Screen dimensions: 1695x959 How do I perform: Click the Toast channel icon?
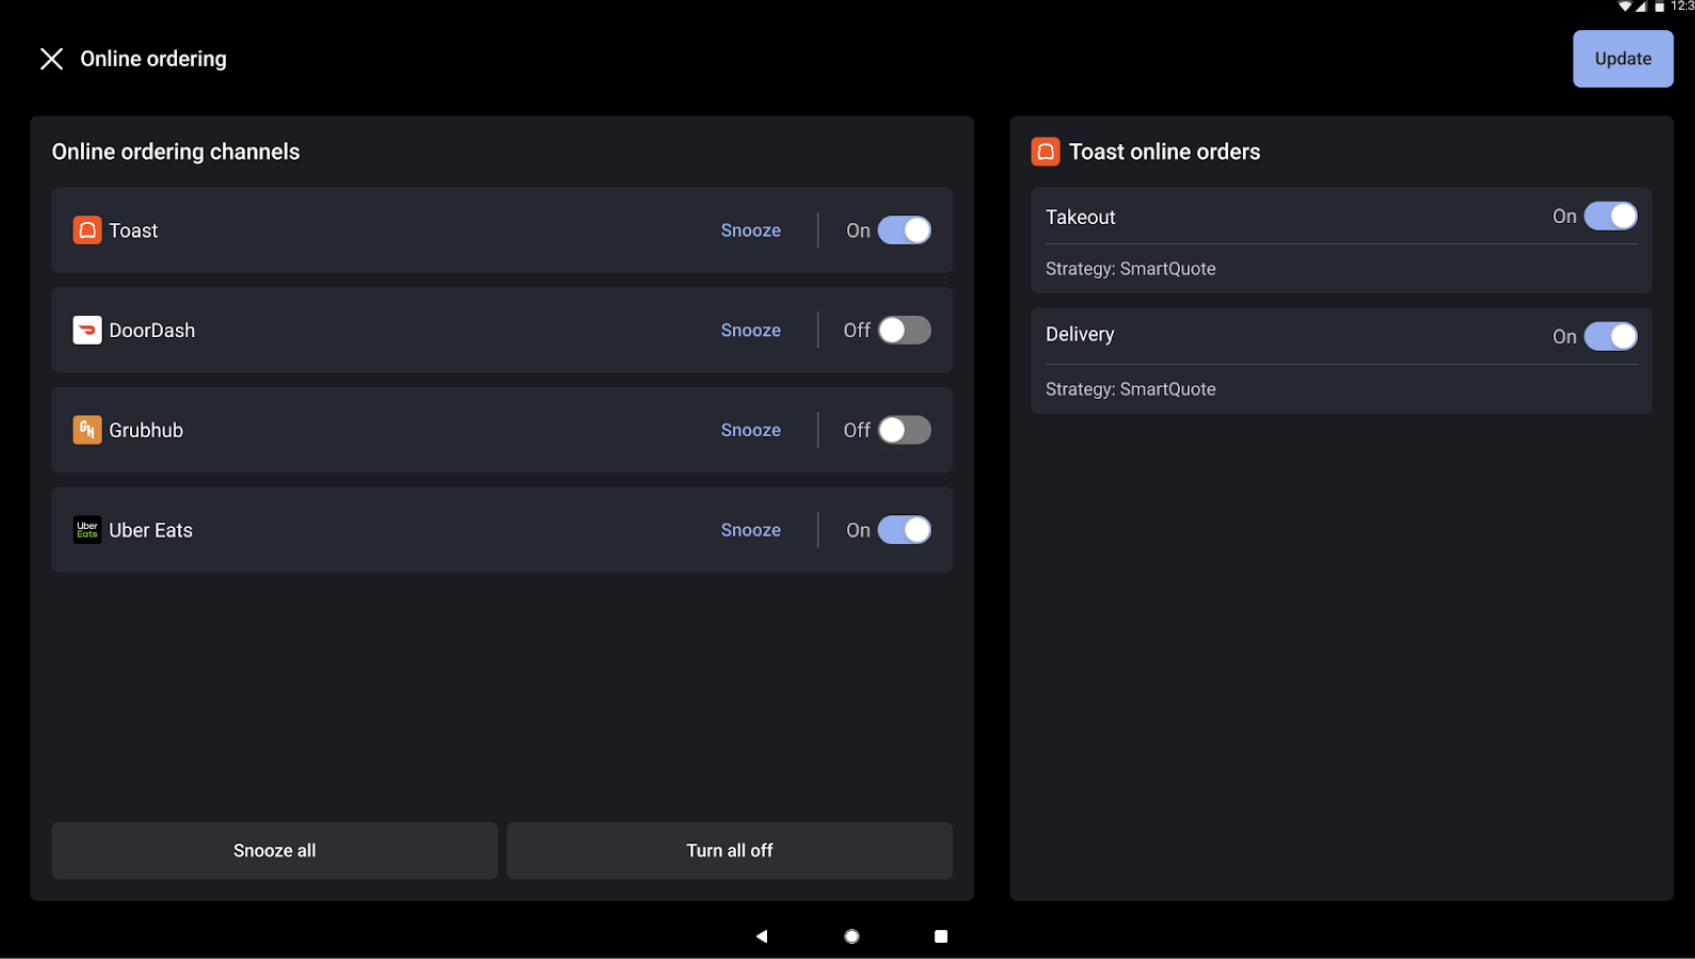point(87,230)
